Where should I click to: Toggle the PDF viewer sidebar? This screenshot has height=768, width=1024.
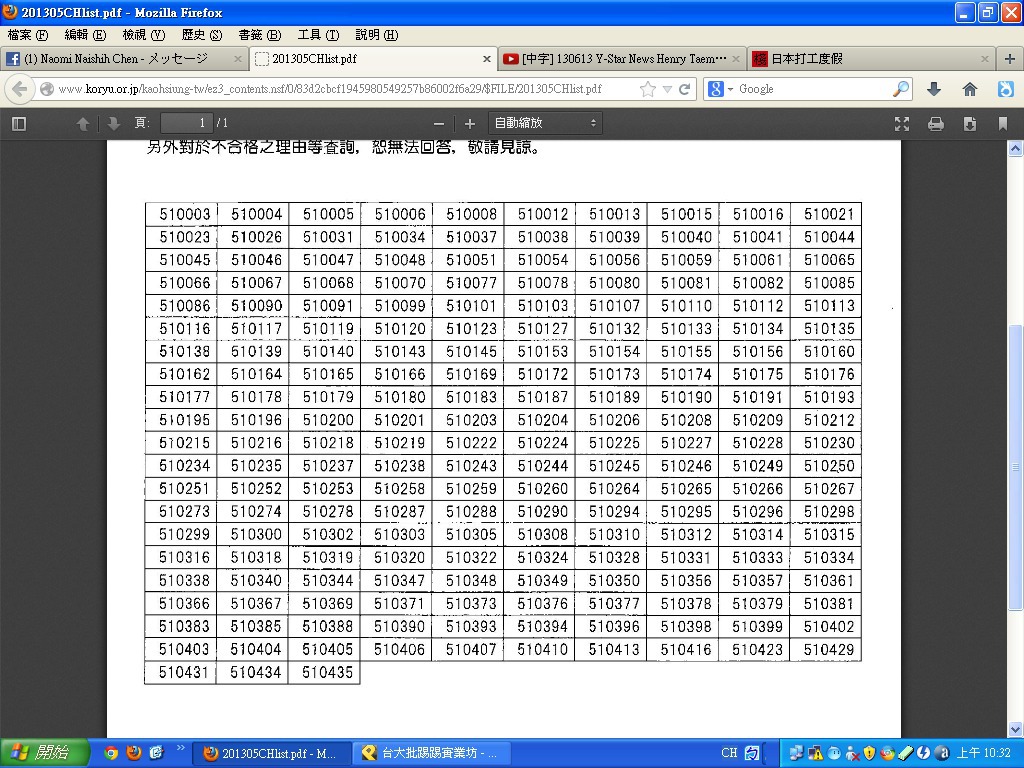tap(19, 123)
